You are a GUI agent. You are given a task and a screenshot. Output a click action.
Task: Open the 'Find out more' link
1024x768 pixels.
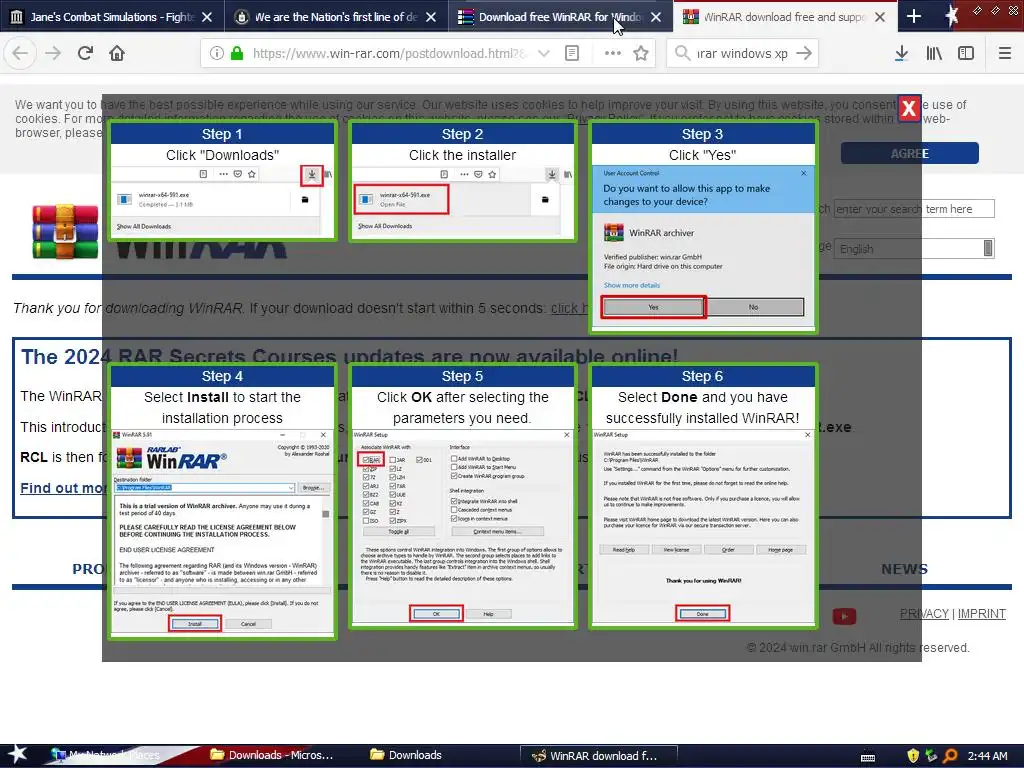(x=61, y=488)
